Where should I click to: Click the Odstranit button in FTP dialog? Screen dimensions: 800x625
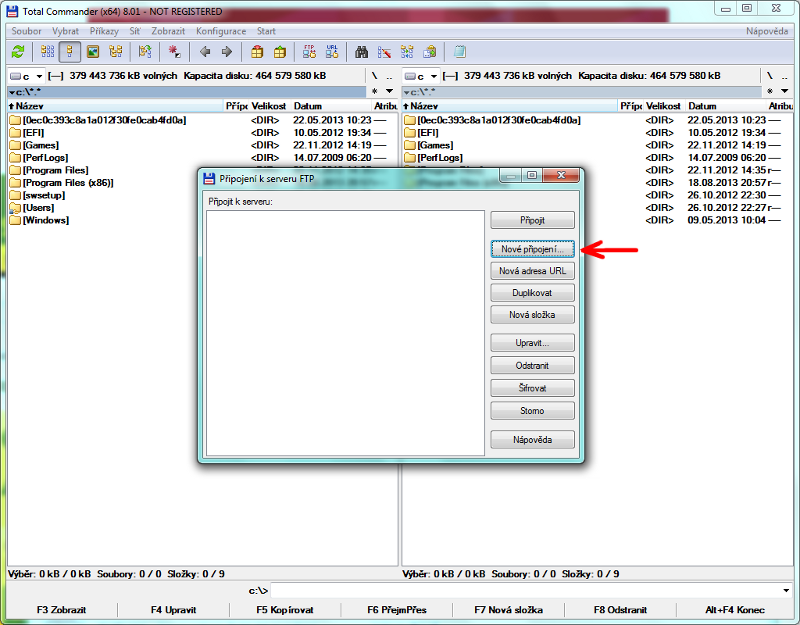tap(532, 365)
